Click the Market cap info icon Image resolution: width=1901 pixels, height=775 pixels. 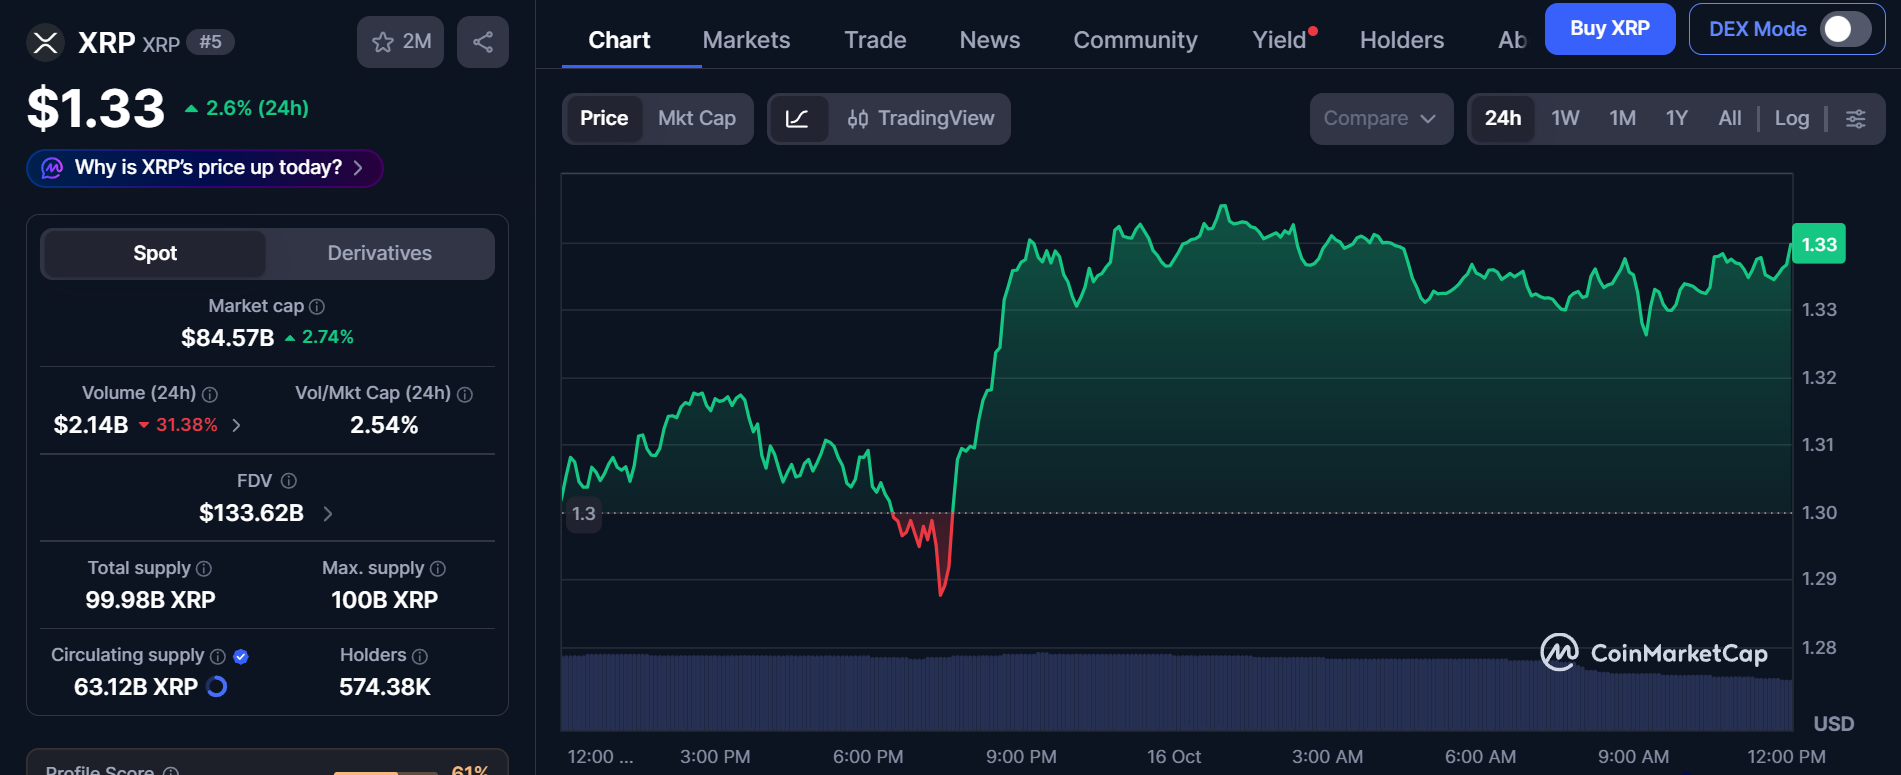click(317, 307)
